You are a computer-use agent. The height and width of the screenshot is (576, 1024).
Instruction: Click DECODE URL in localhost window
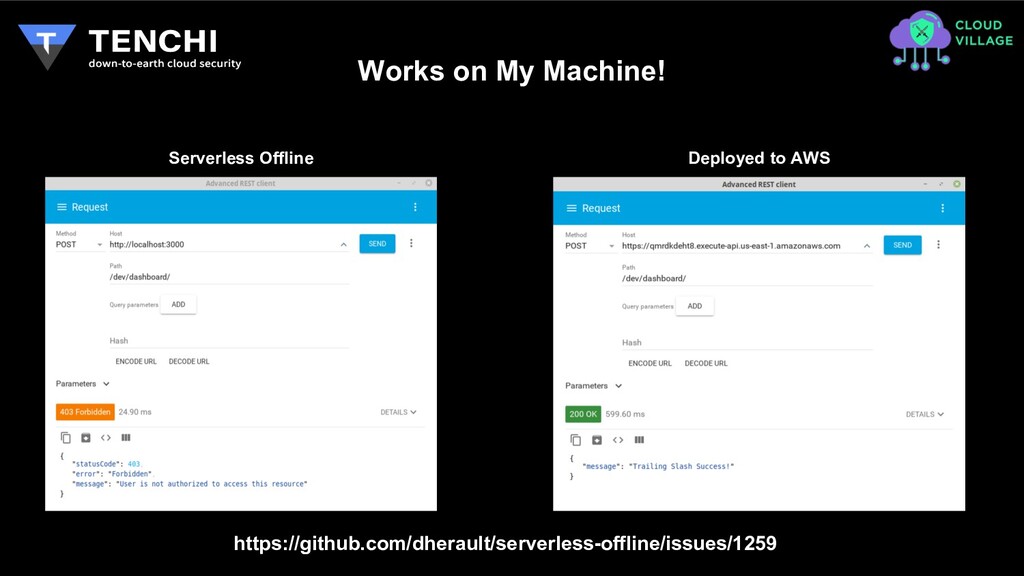pos(189,361)
